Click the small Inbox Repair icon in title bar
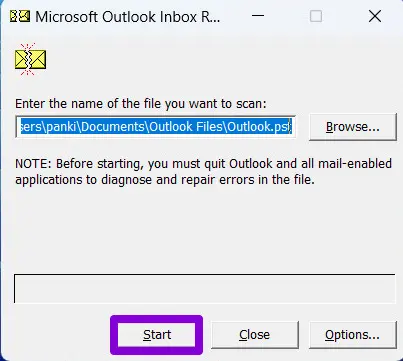The width and height of the screenshot is (403, 361). point(20,16)
